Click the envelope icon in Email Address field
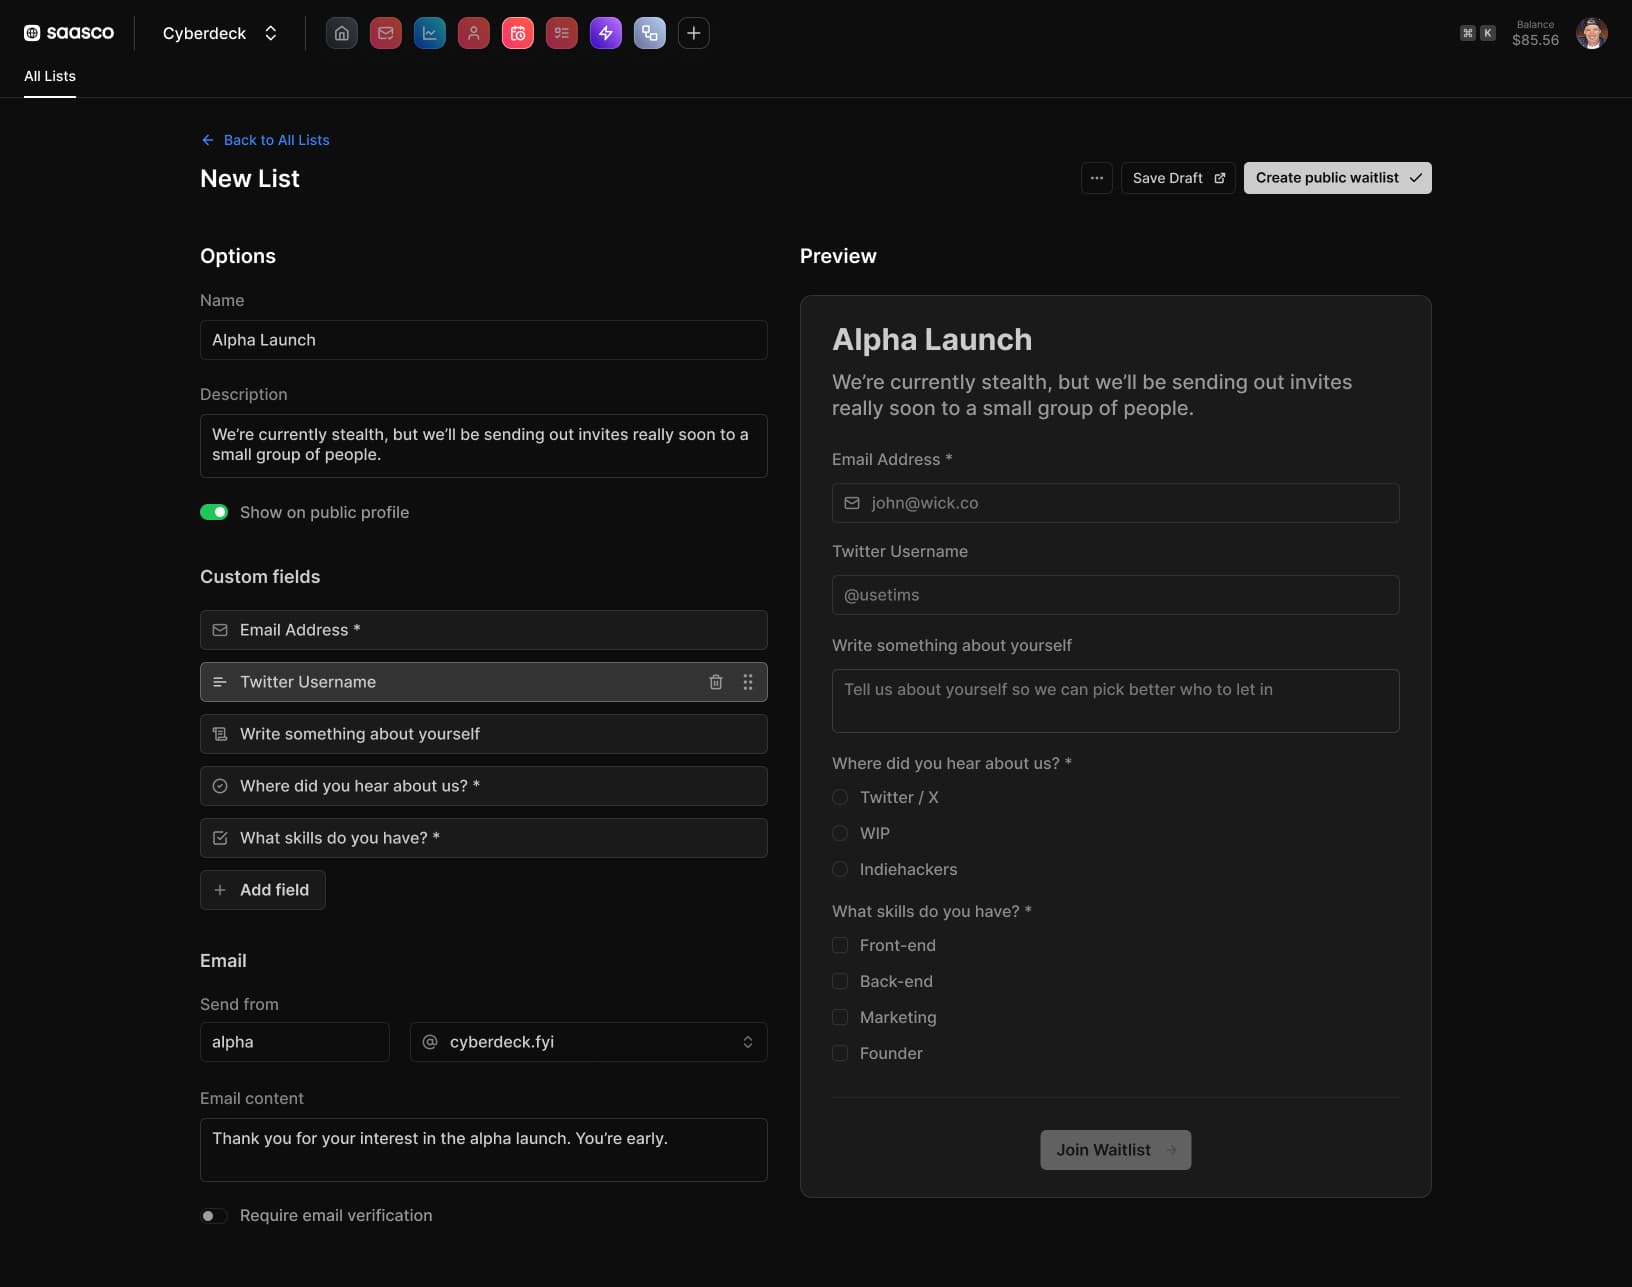Image resolution: width=1632 pixels, height=1287 pixels. pos(220,630)
